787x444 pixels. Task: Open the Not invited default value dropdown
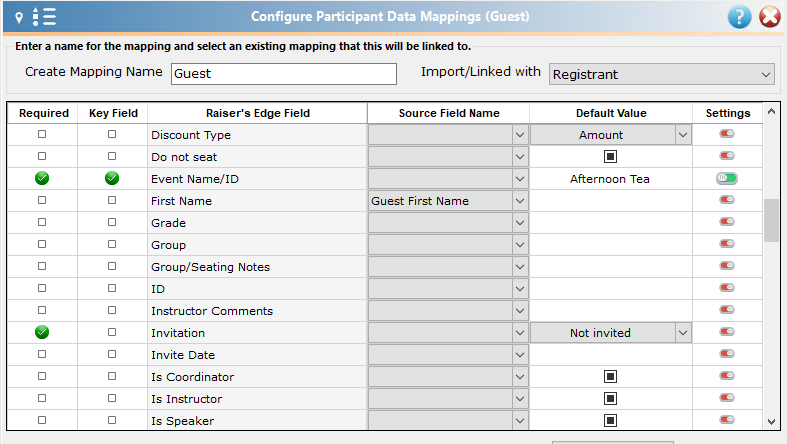[x=683, y=333]
